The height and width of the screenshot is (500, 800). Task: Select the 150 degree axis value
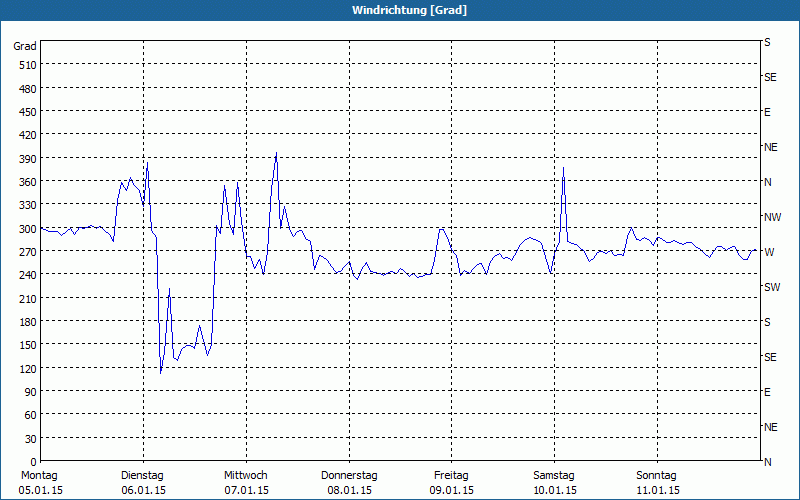[28, 345]
